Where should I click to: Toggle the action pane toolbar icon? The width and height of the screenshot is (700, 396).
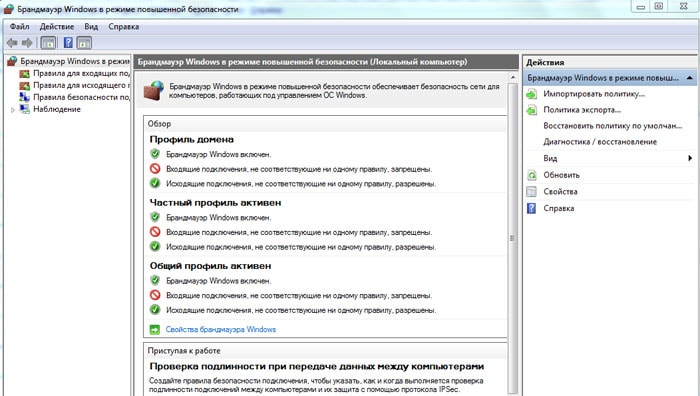point(84,43)
